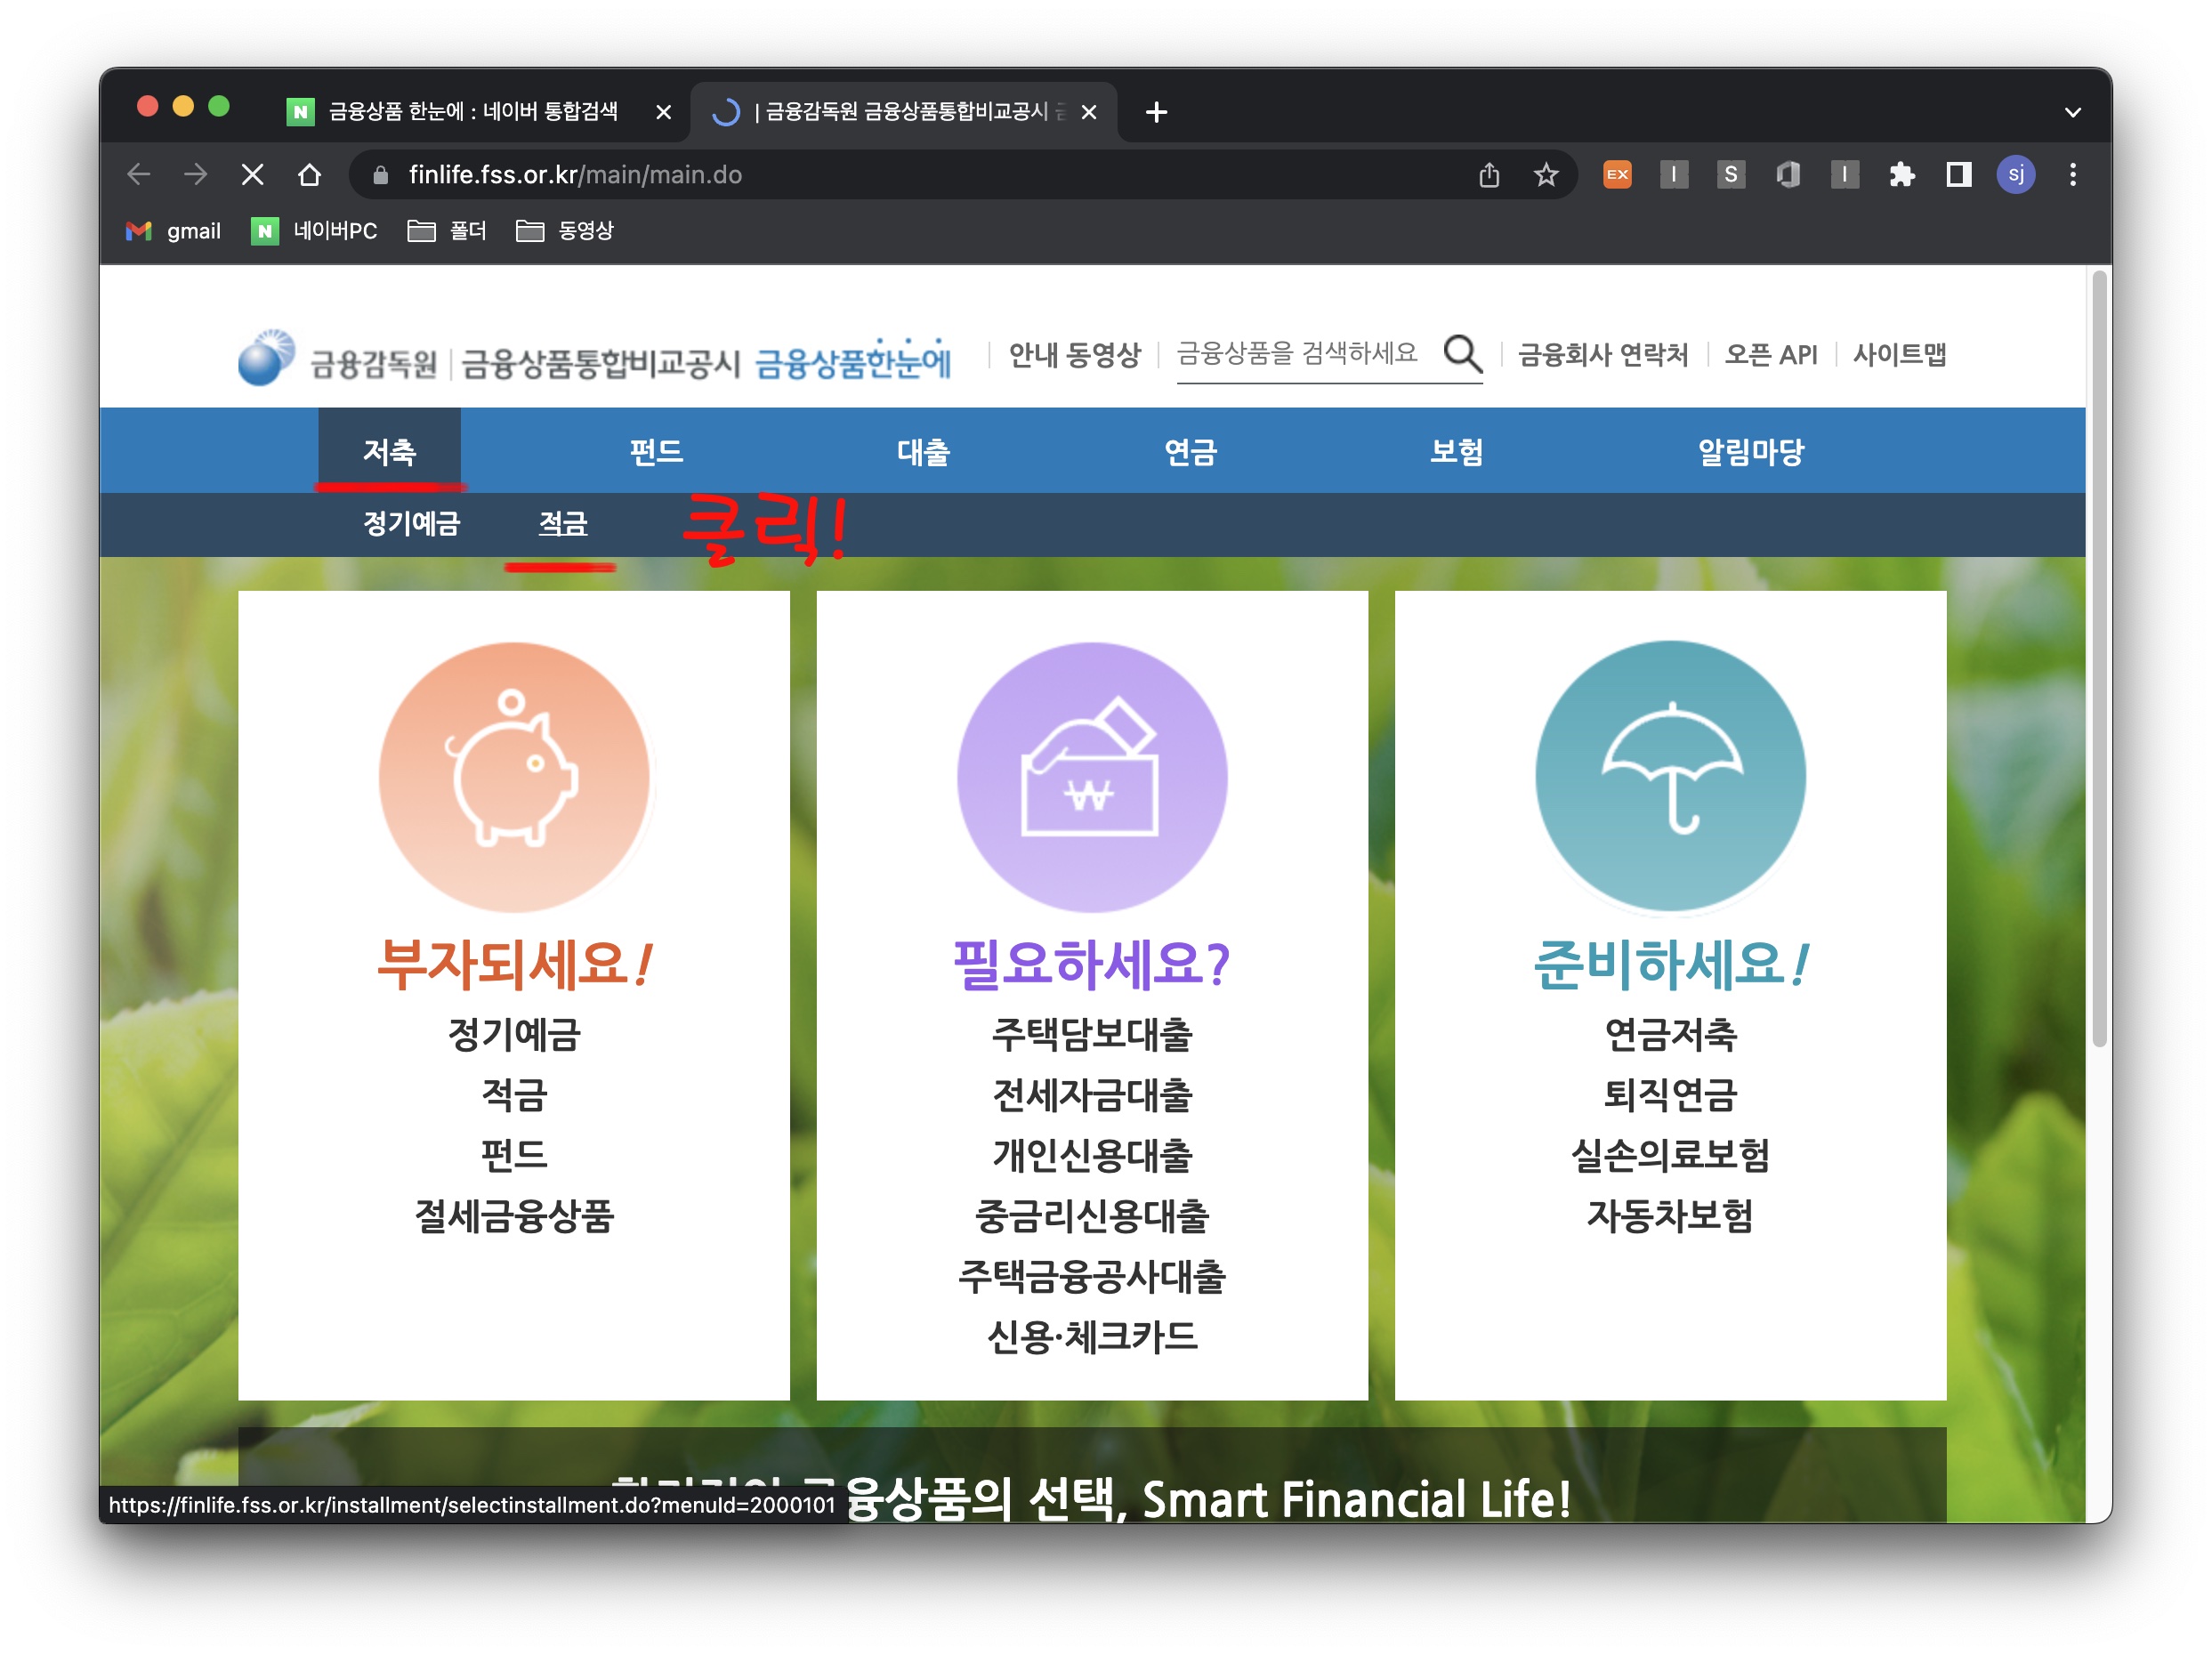Click the share page icon in address bar
The height and width of the screenshot is (1655, 2212).
coord(1489,175)
